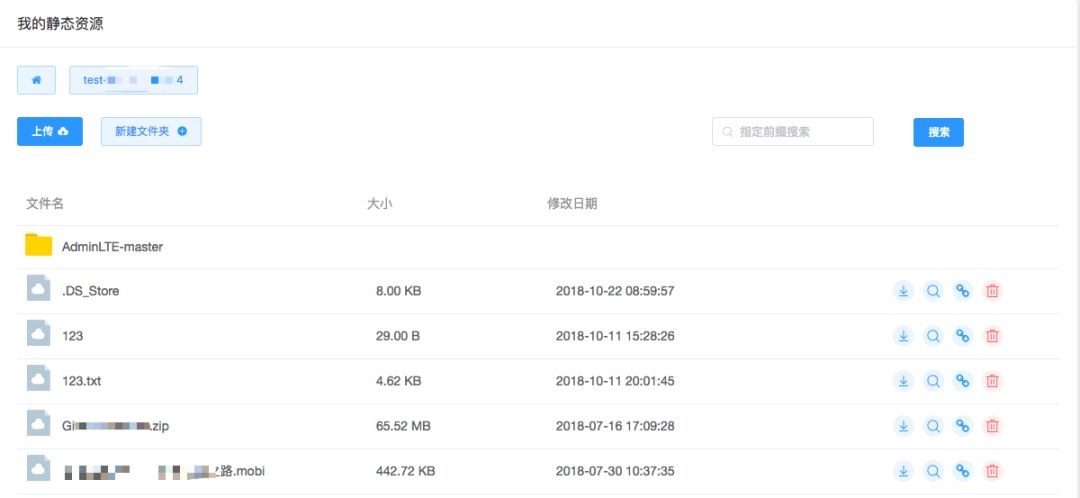Download the 65.52 MB zip file
1080x498 pixels.
pyautogui.click(x=903, y=426)
